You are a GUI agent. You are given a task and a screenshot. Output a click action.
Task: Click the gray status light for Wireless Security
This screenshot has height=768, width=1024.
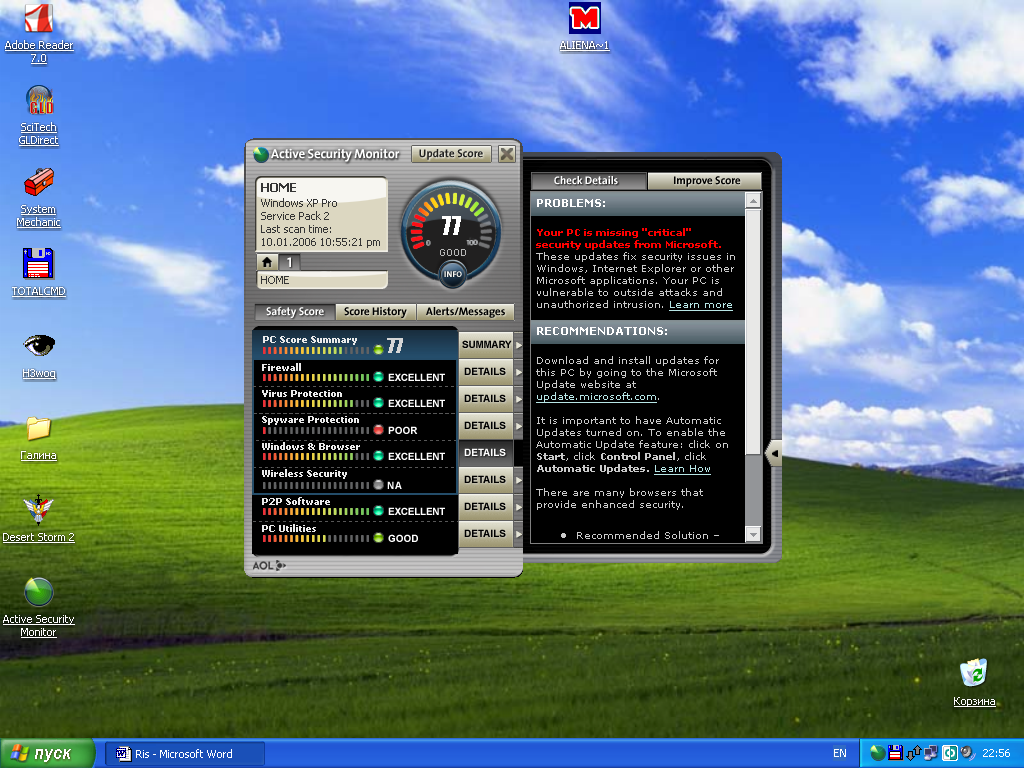tap(378, 485)
